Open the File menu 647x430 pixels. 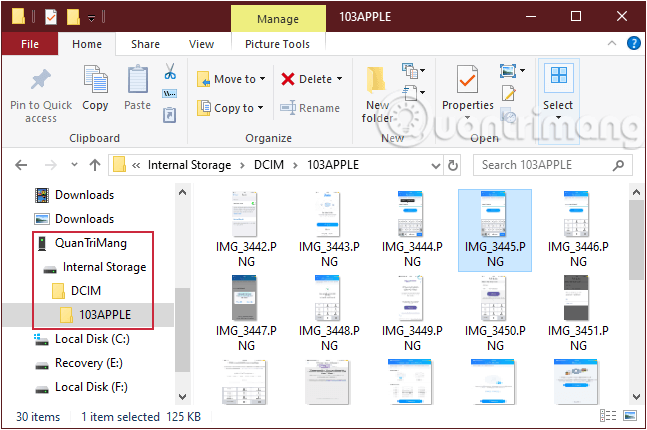pos(30,44)
